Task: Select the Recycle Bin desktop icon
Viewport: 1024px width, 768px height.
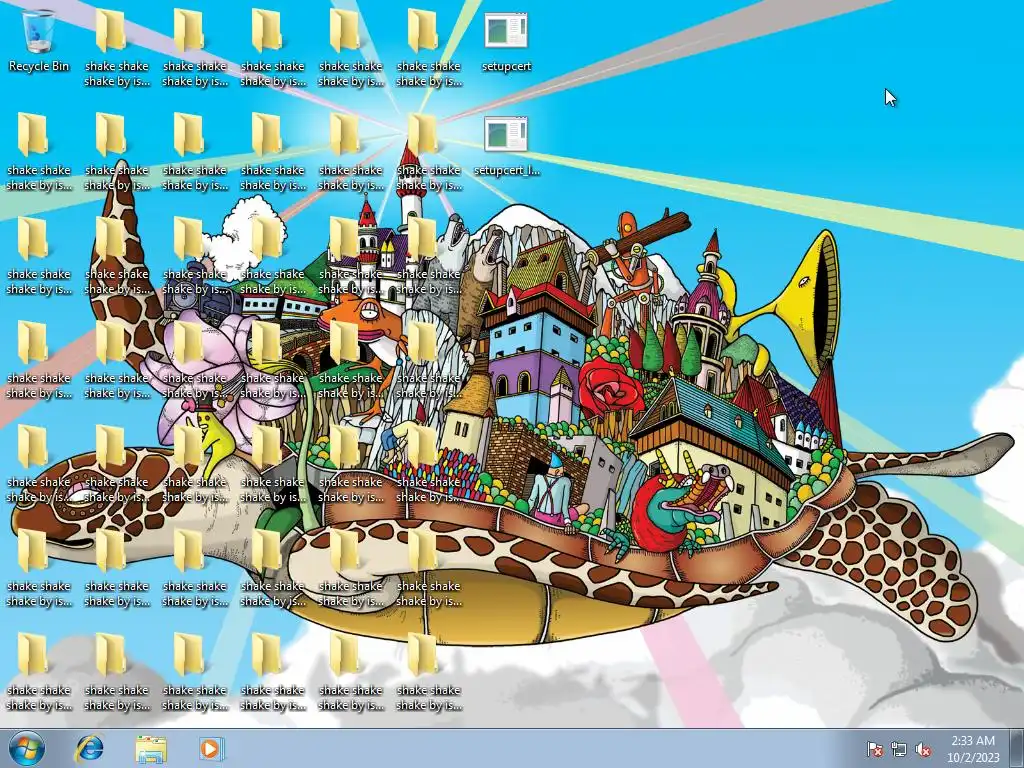Action: (x=39, y=41)
